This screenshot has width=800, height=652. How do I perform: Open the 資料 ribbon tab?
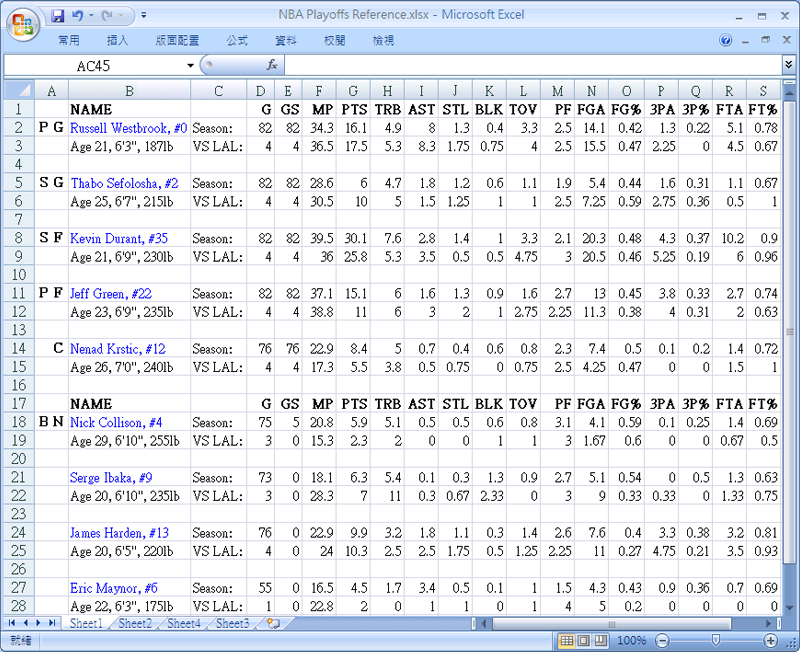click(x=286, y=40)
